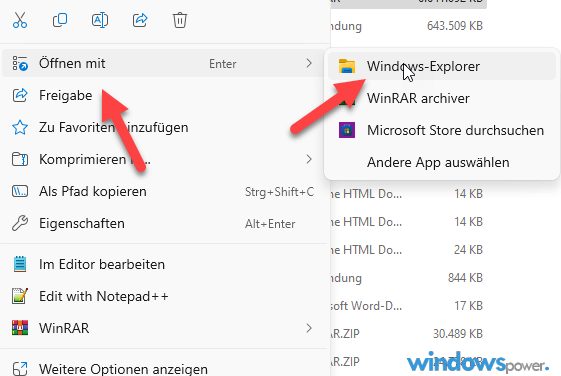Select Als Pfad kopieren
The image size is (561, 376).
tap(163, 191)
